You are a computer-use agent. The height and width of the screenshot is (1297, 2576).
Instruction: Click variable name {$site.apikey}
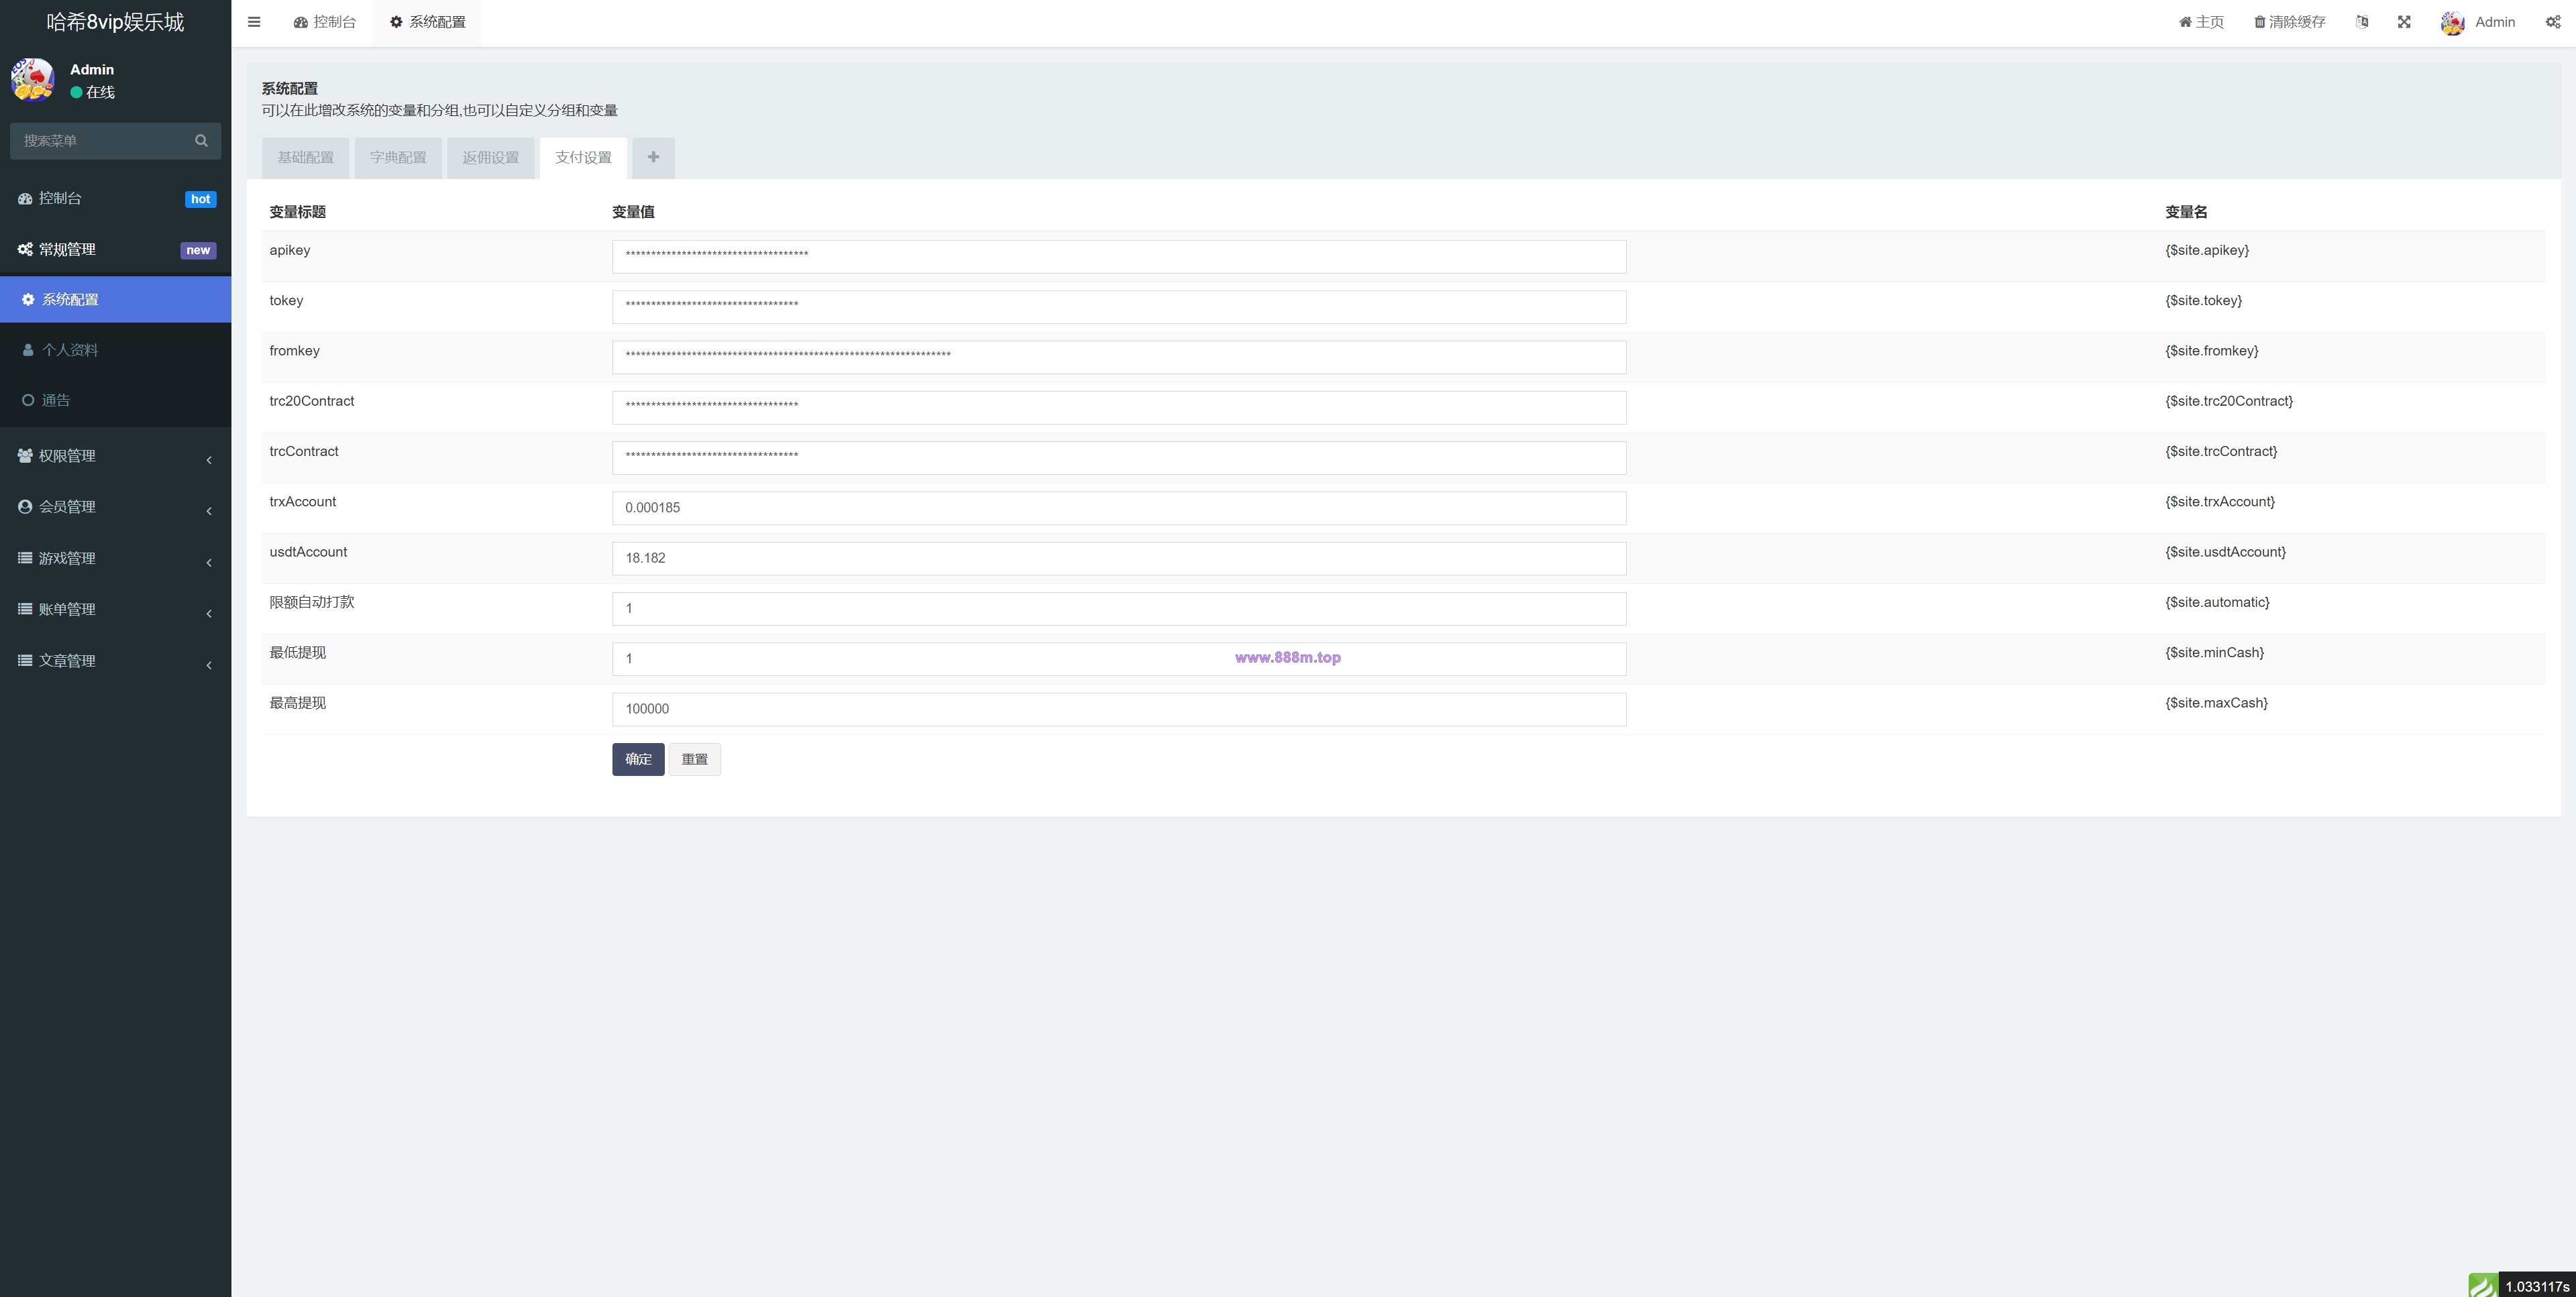coord(2207,250)
